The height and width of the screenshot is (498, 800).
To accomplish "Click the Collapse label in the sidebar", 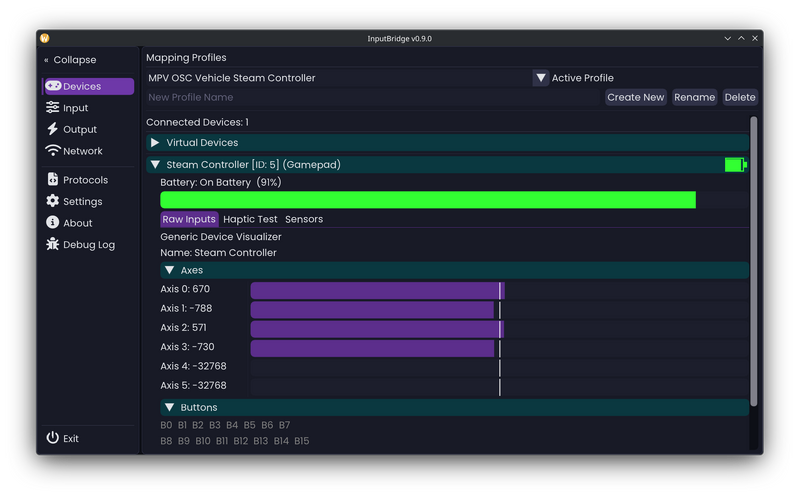I will point(75,60).
